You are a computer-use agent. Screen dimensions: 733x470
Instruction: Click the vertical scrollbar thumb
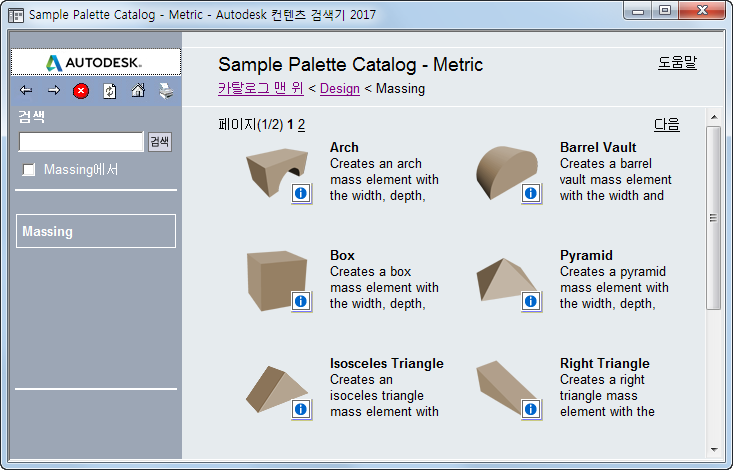713,218
